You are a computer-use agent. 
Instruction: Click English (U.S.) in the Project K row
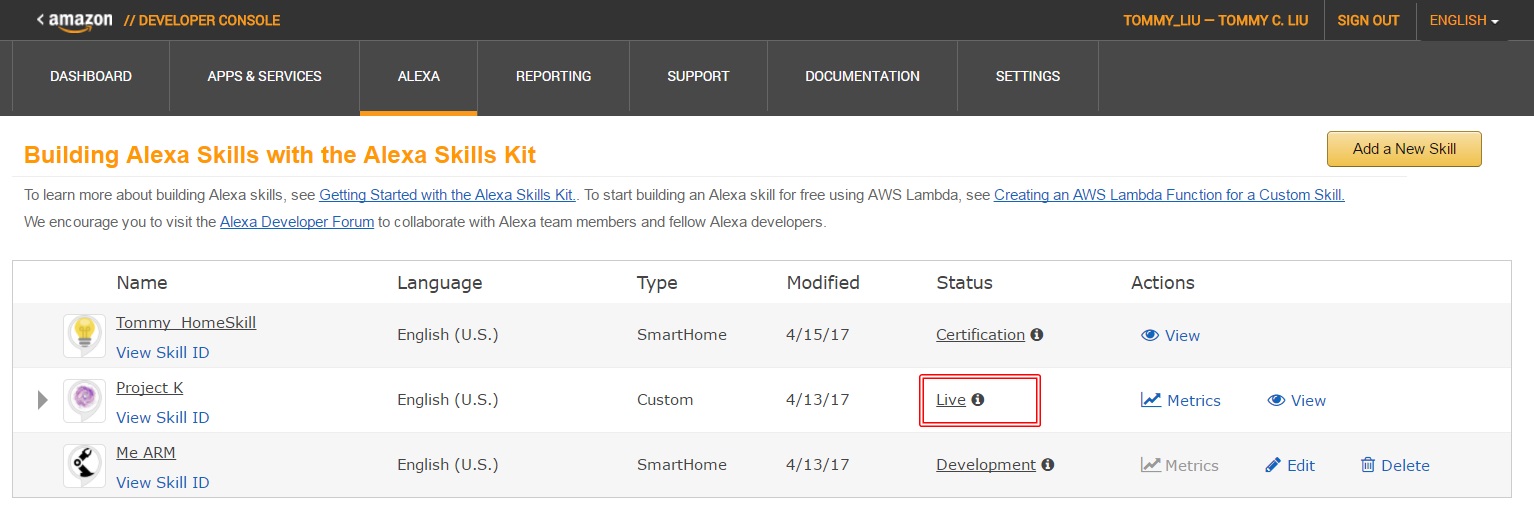click(448, 400)
